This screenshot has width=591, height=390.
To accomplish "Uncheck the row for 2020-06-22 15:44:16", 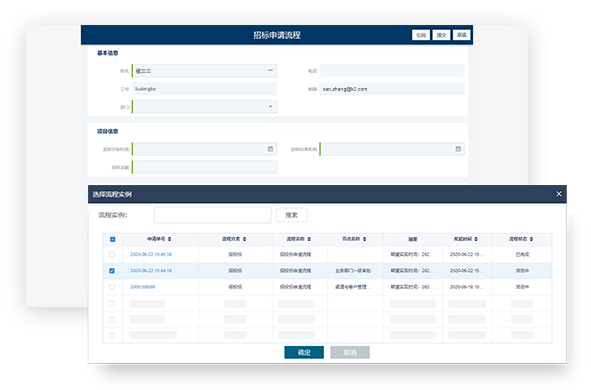I will [112, 271].
